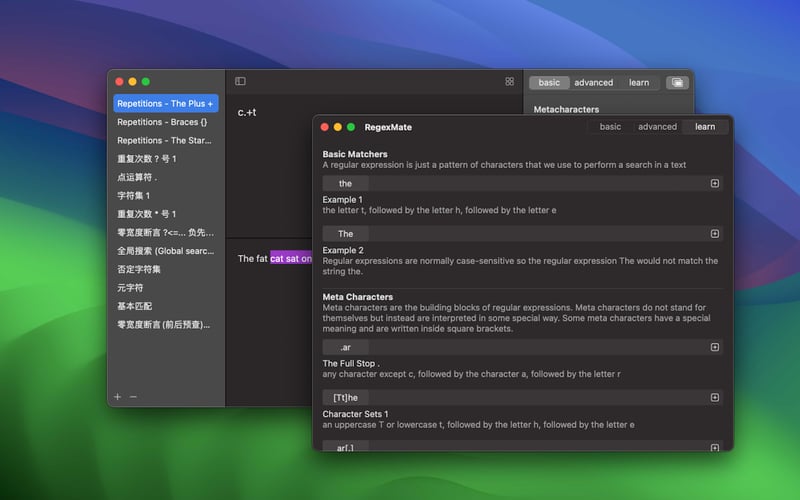
Task: Select 'Repetitions - The Star...' sidebar item
Action: 166,140
